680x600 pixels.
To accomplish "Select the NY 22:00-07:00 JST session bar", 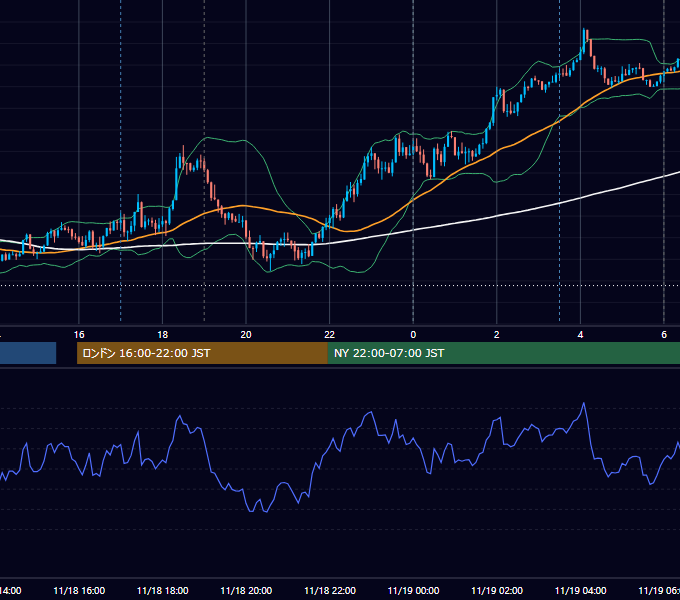I will point(503,353).
